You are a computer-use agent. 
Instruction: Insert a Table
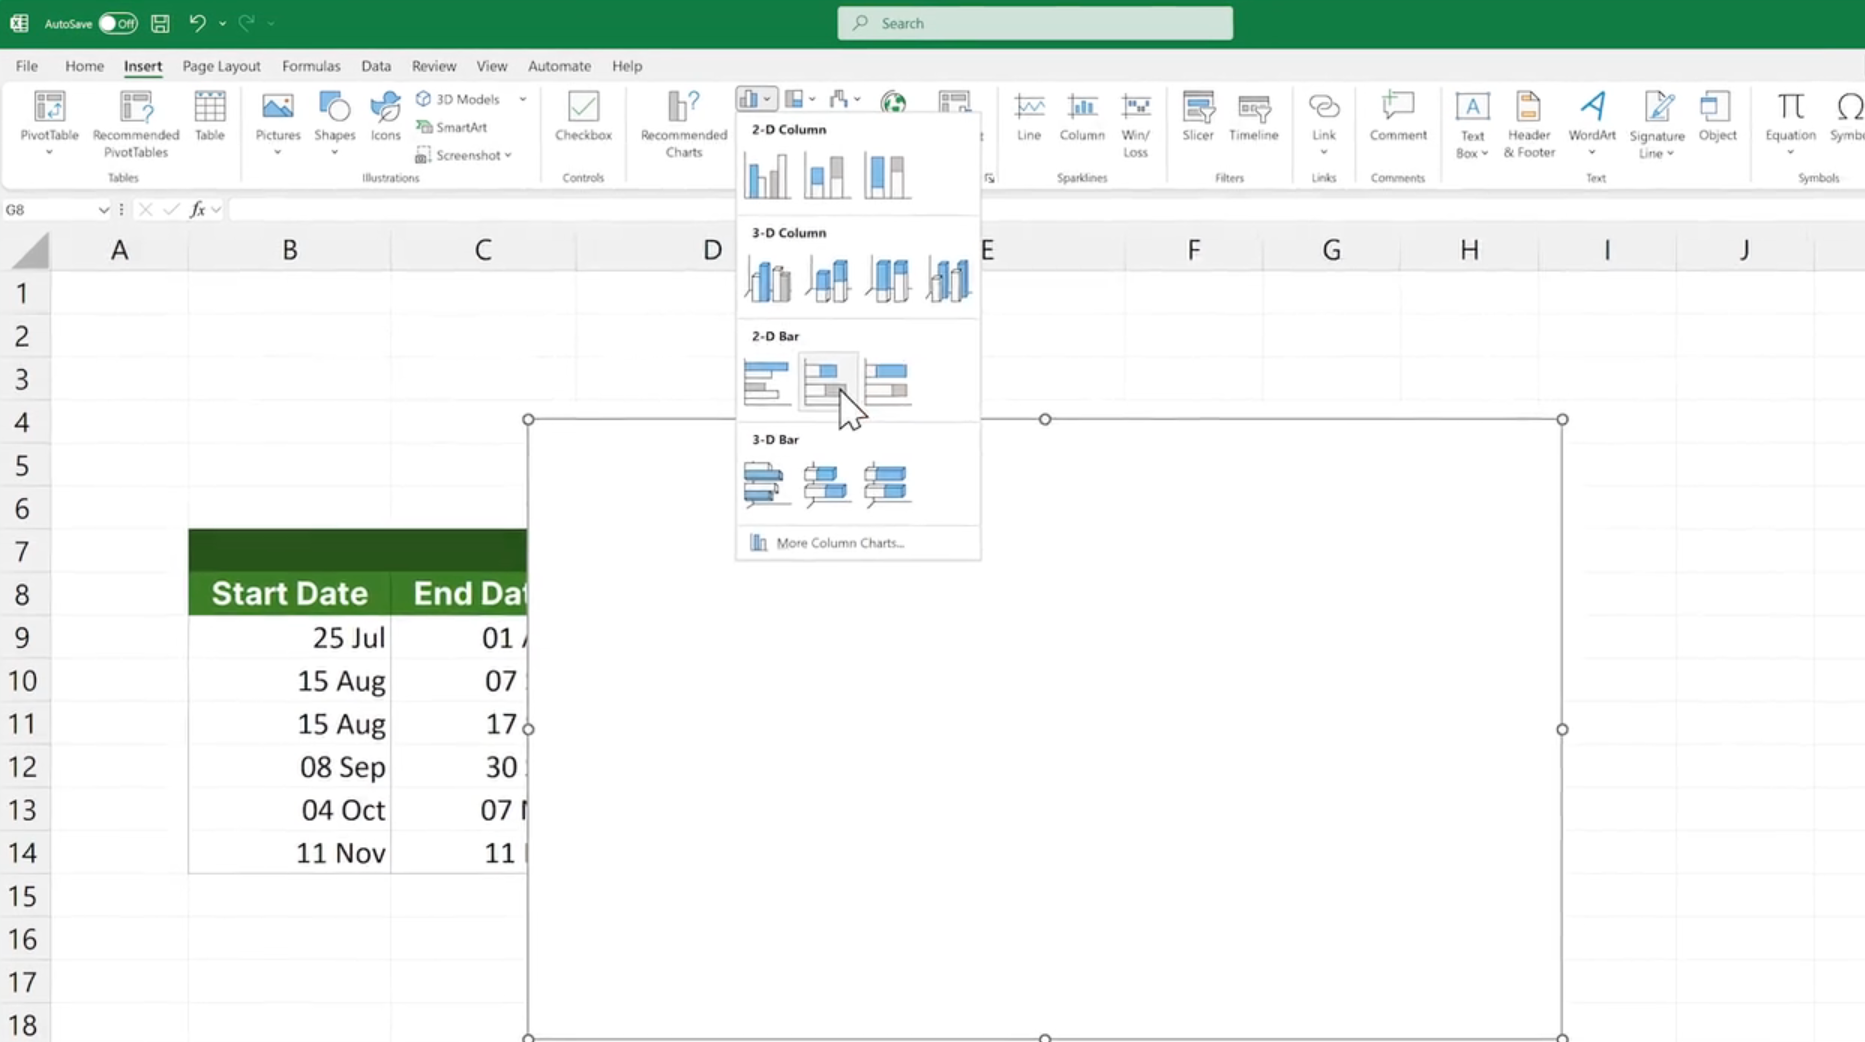209,116
